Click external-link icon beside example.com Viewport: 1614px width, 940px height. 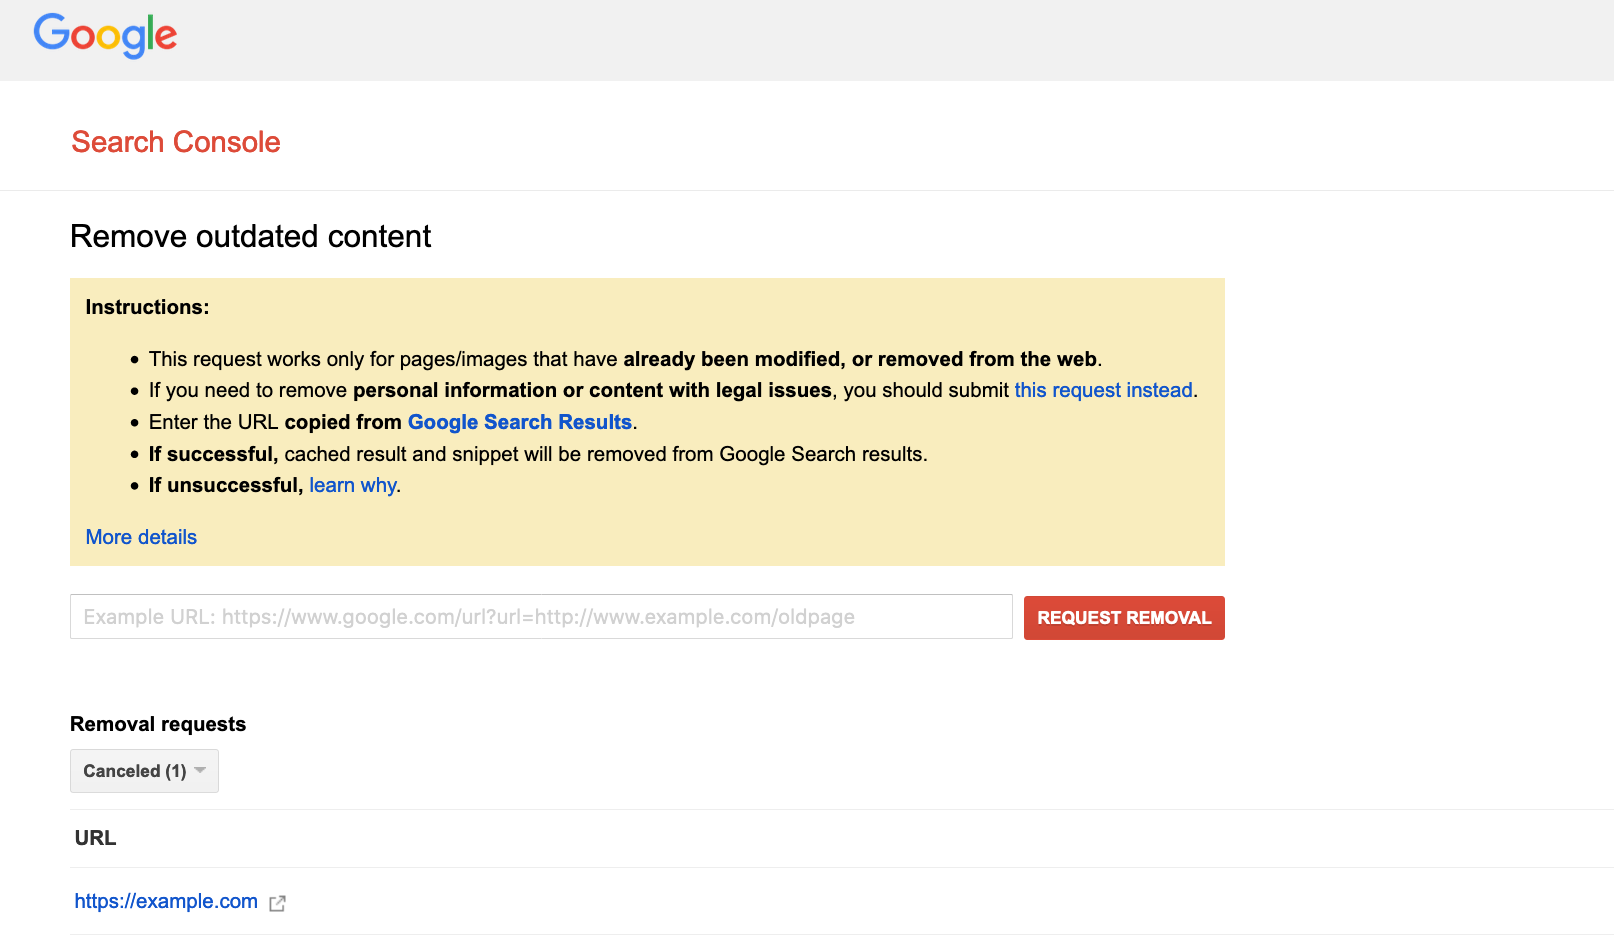click(278, 903)
